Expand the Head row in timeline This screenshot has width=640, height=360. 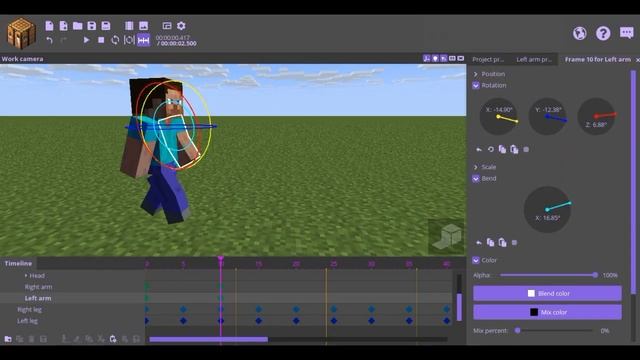tap(26, 276)
